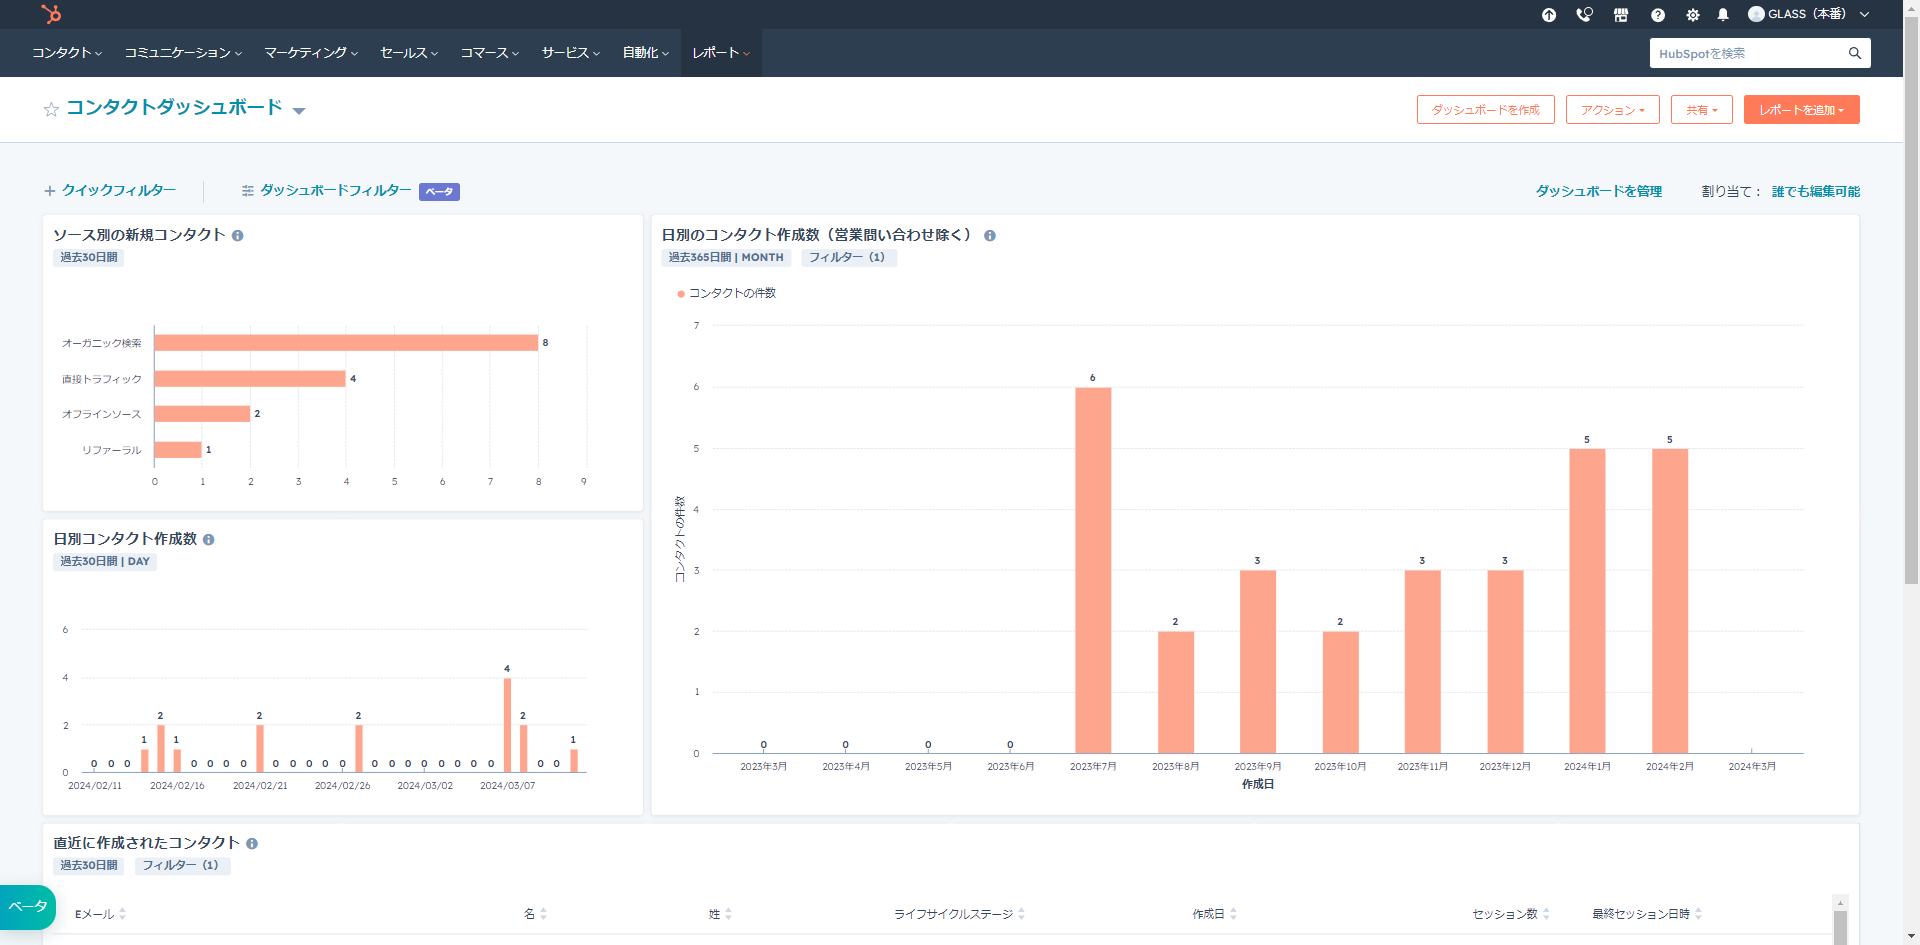Toggle sorting on the セッション数 column
The image size is (1920, 945).
point(1546,913)
